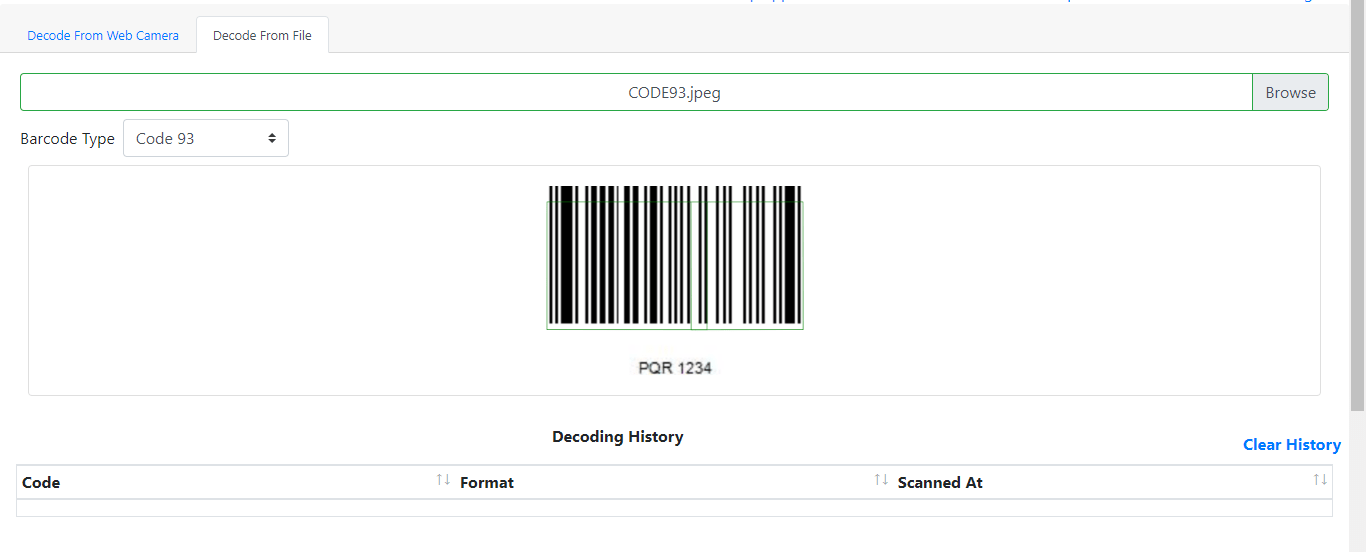Viewport: 1372px width, 552px height.
Task: Click the vertical page scrollbar thumb
Action: click(1357, 200)
